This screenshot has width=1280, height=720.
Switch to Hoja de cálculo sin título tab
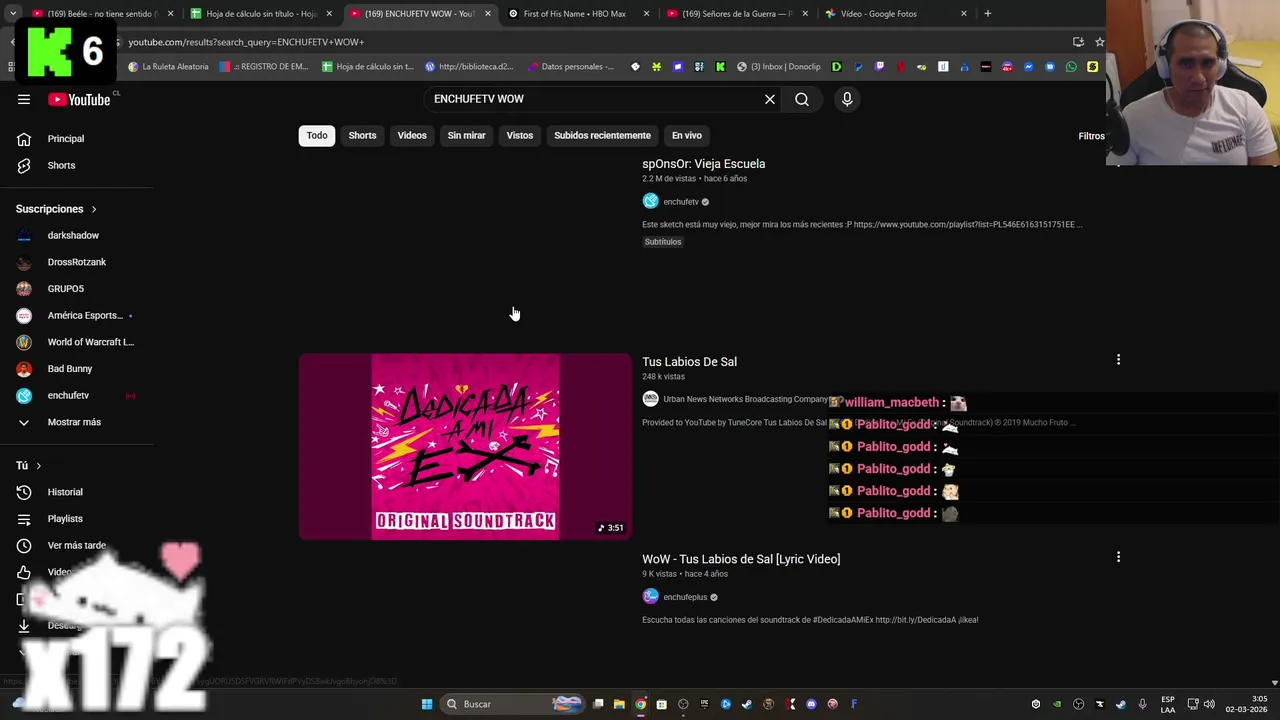point(262,14)
